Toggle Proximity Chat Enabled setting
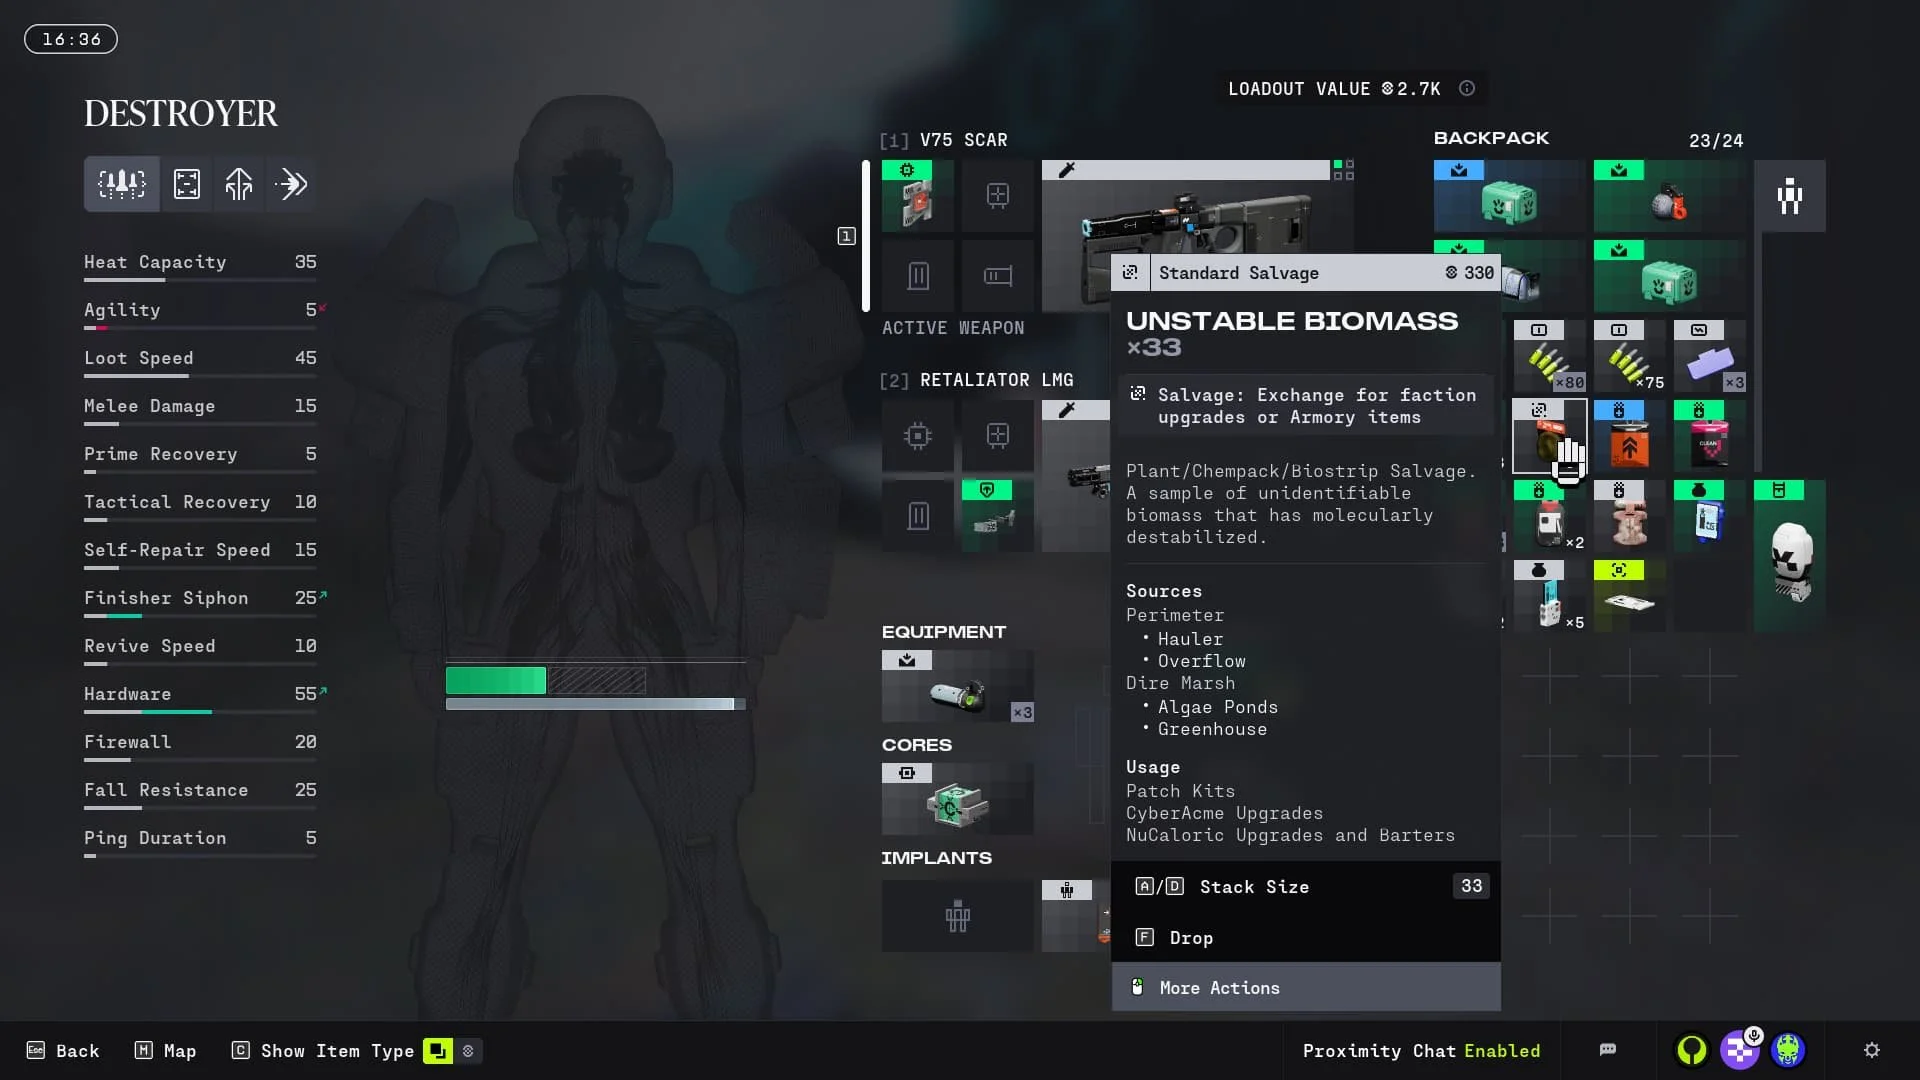 click(1421, 1051)
